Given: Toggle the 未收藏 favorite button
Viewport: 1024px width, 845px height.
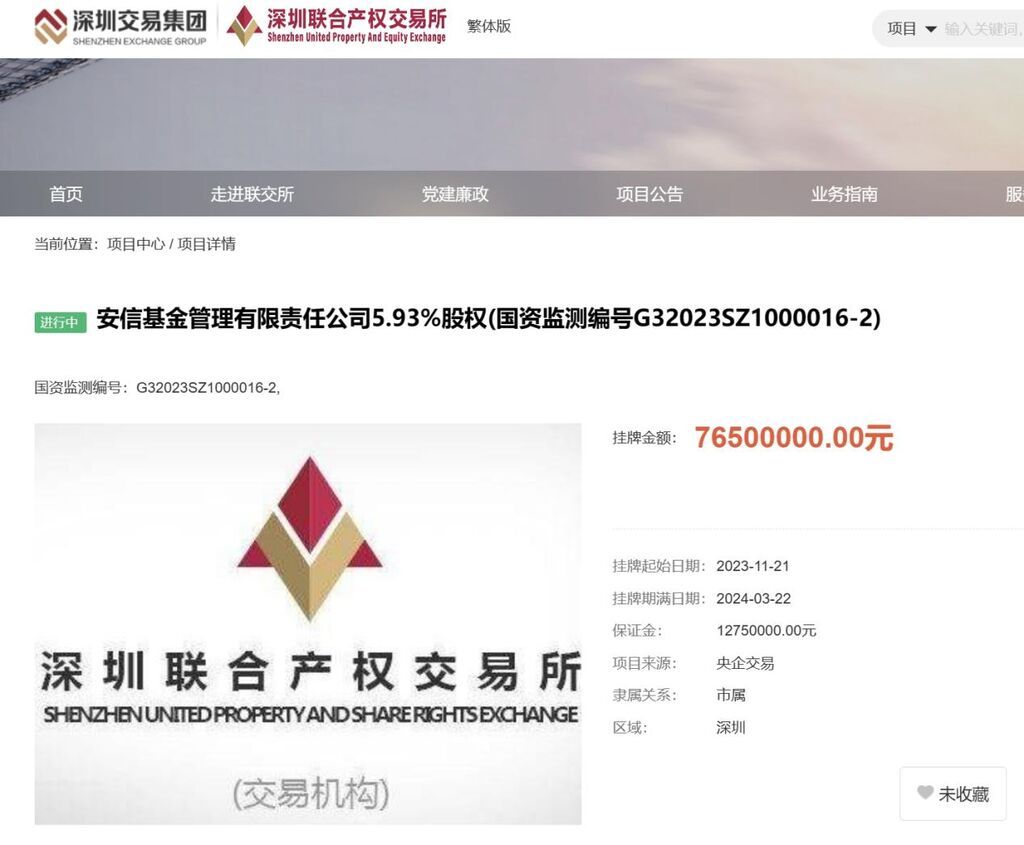Looking at the screenshot, I should click(x=953, y=793).
